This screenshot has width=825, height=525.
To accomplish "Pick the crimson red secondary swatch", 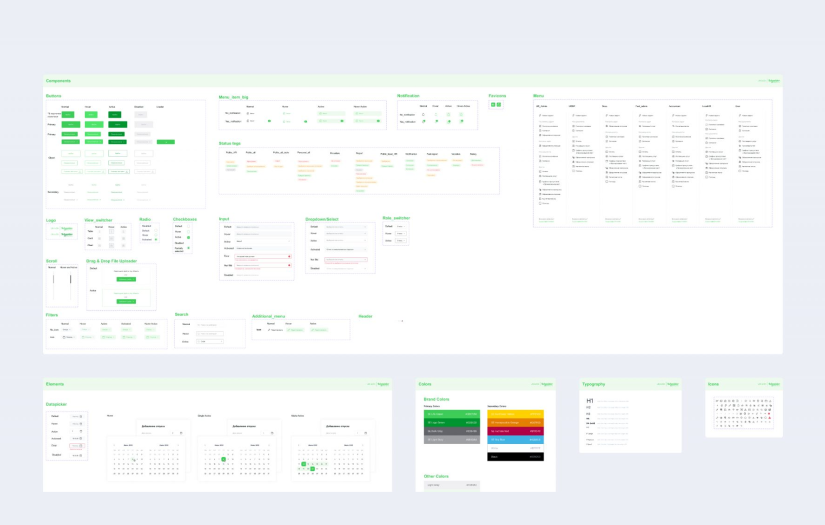I will click(x=515, y=431).
